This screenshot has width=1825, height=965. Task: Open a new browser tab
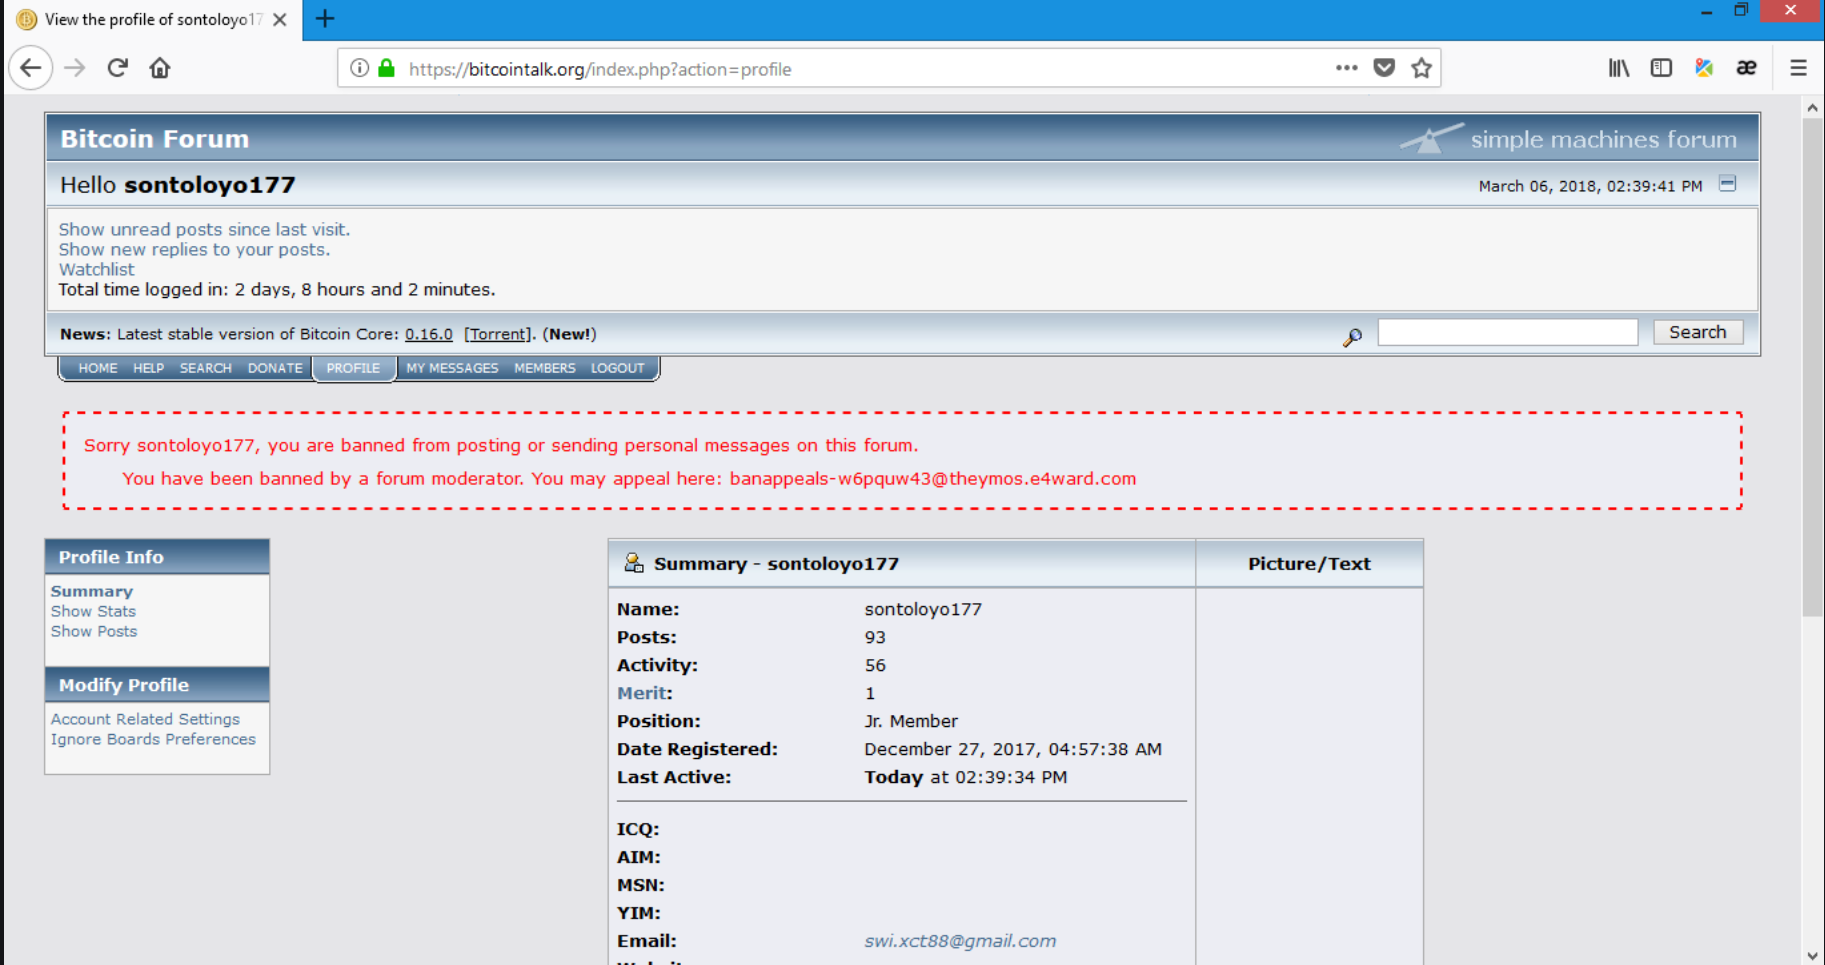point(325,19)
